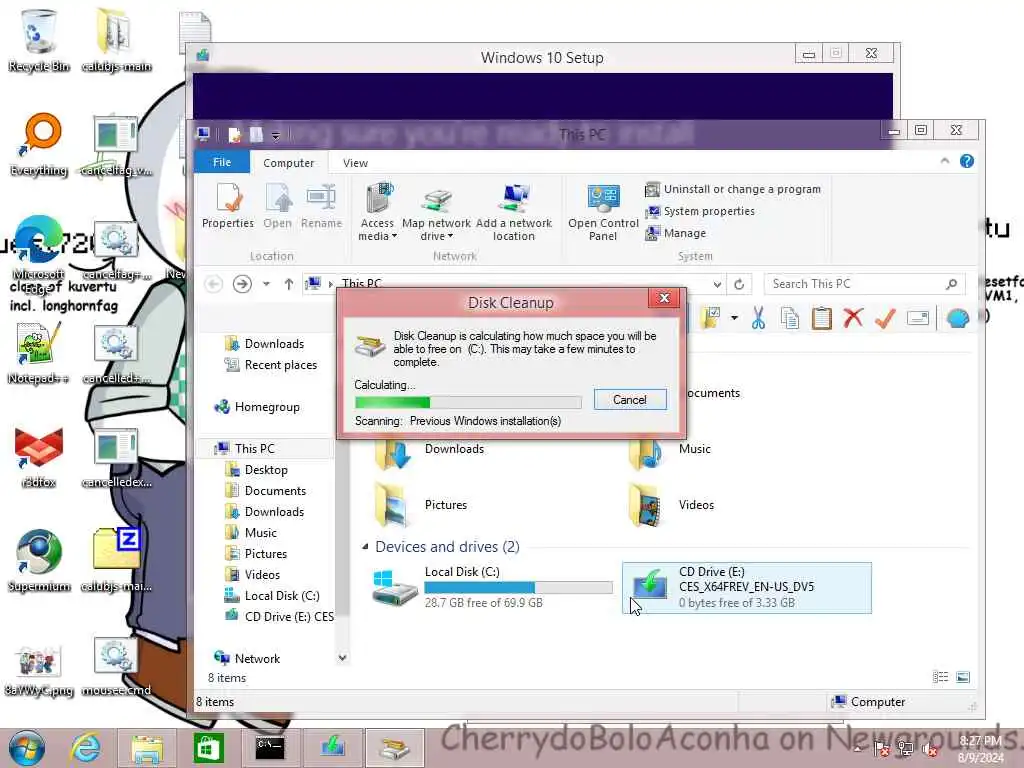Switch to Command Prompt taskbar button
The image size is (1024, 768).
coord(270,748)
